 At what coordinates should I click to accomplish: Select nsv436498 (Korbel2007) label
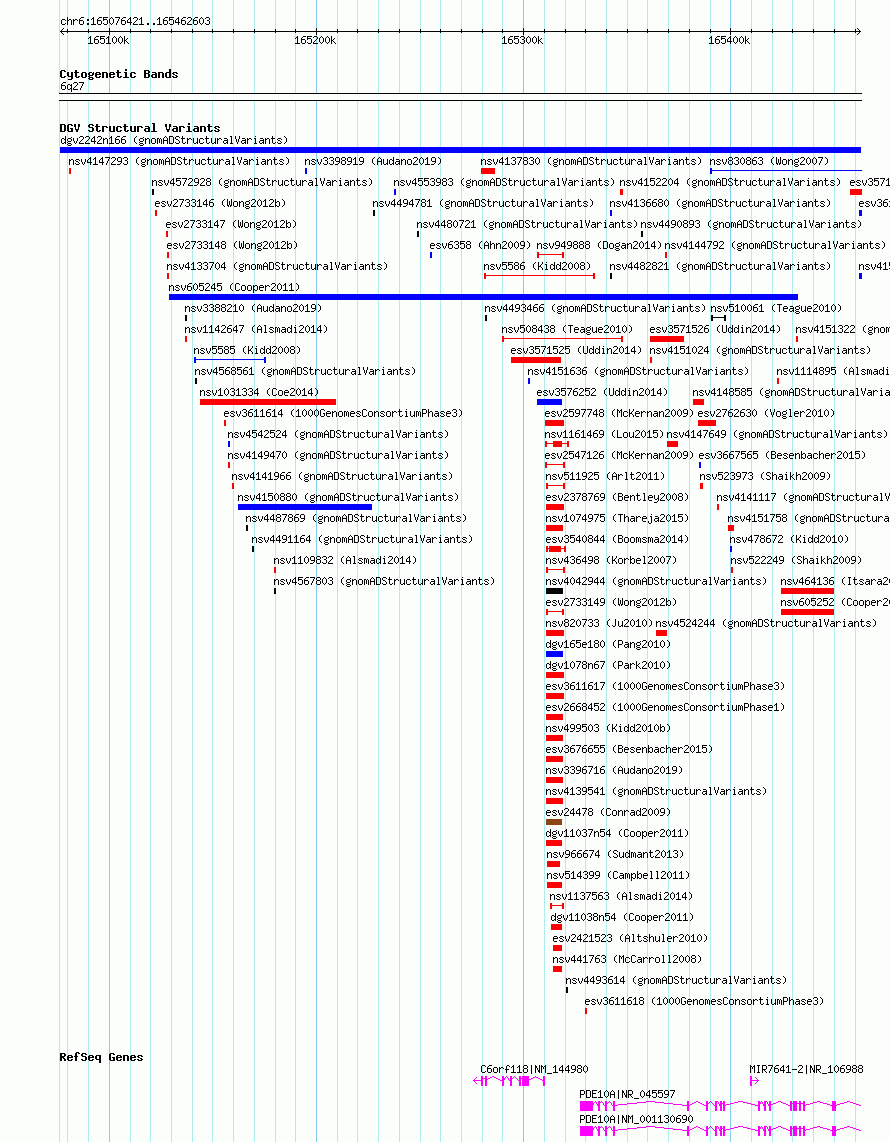tap(611, 562)
